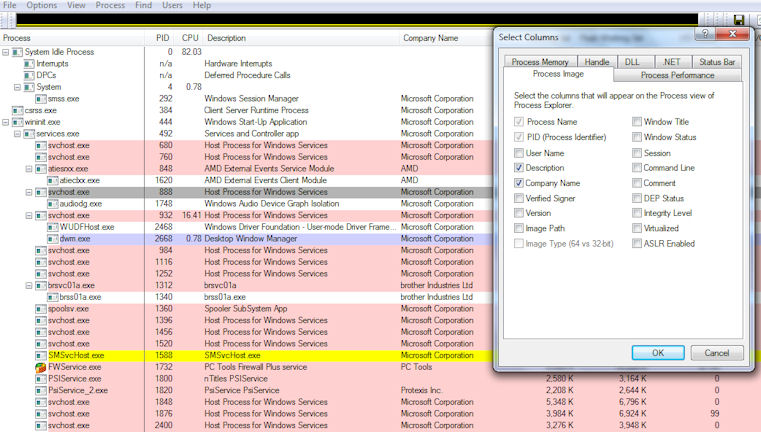Collapse the System node in tree
The width and height of the screenshot is (761, 432).
pos(17,87)
